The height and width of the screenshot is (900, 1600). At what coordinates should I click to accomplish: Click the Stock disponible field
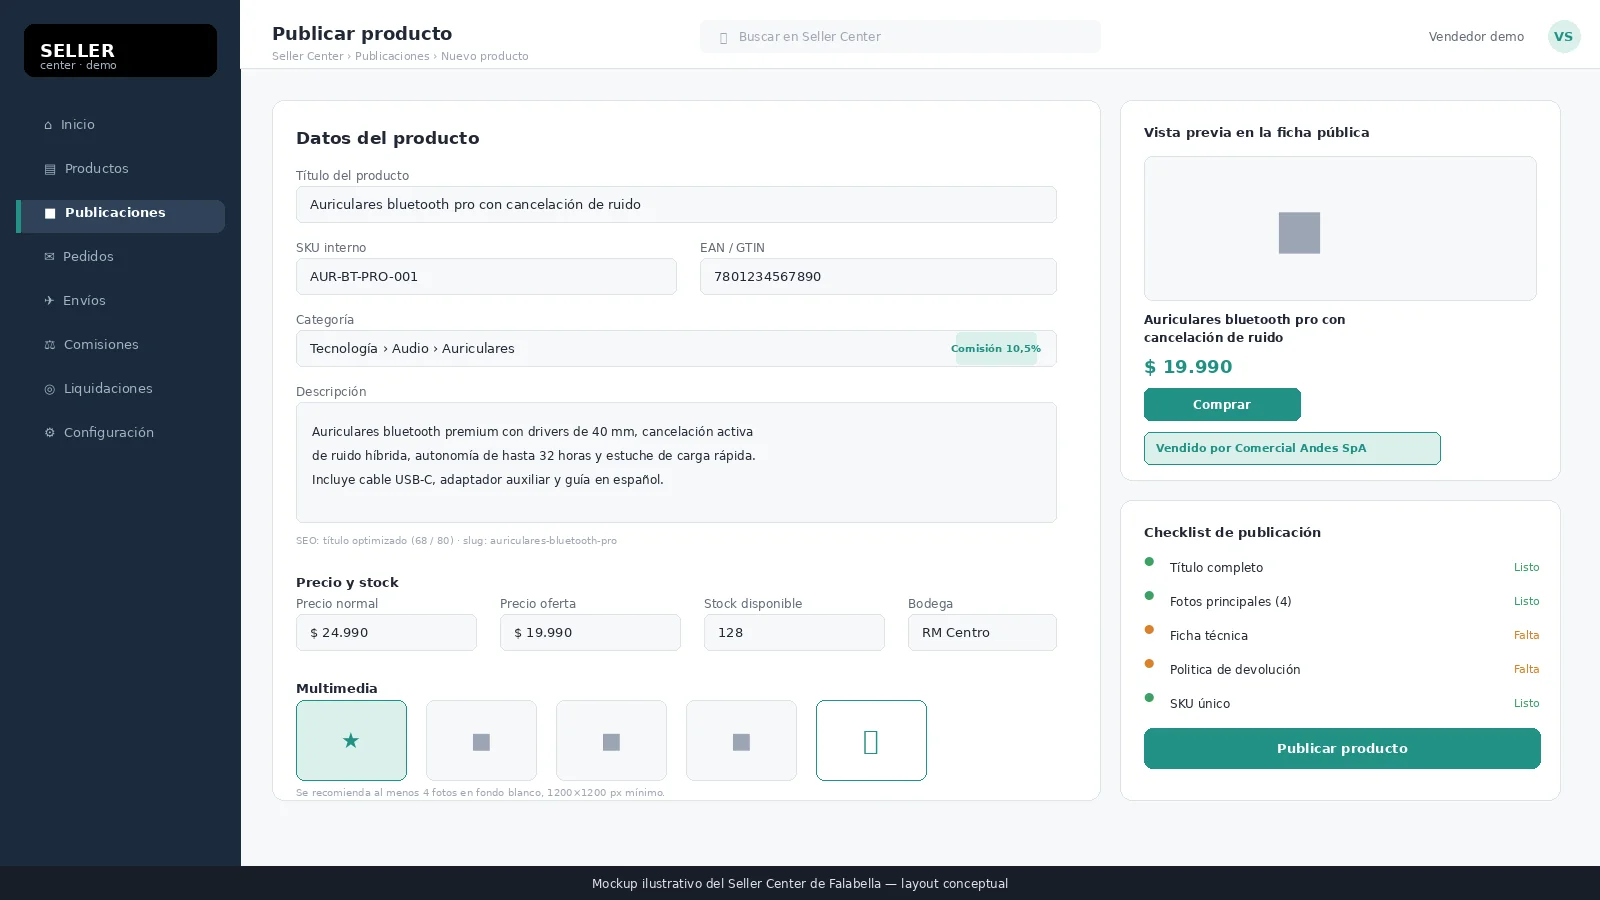pyautogui.click(x=794, y=632)
